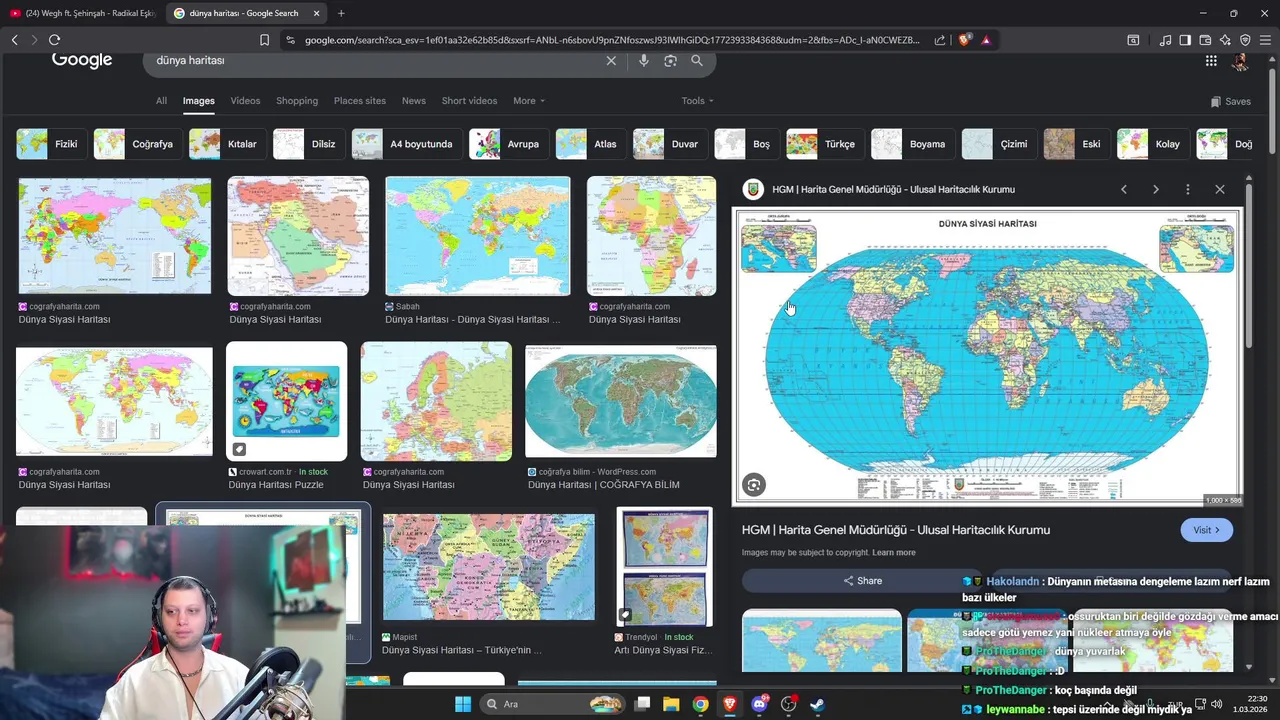Open the Saves collection
This screenshot has height=720, width=1280.
pos(1230,101)
